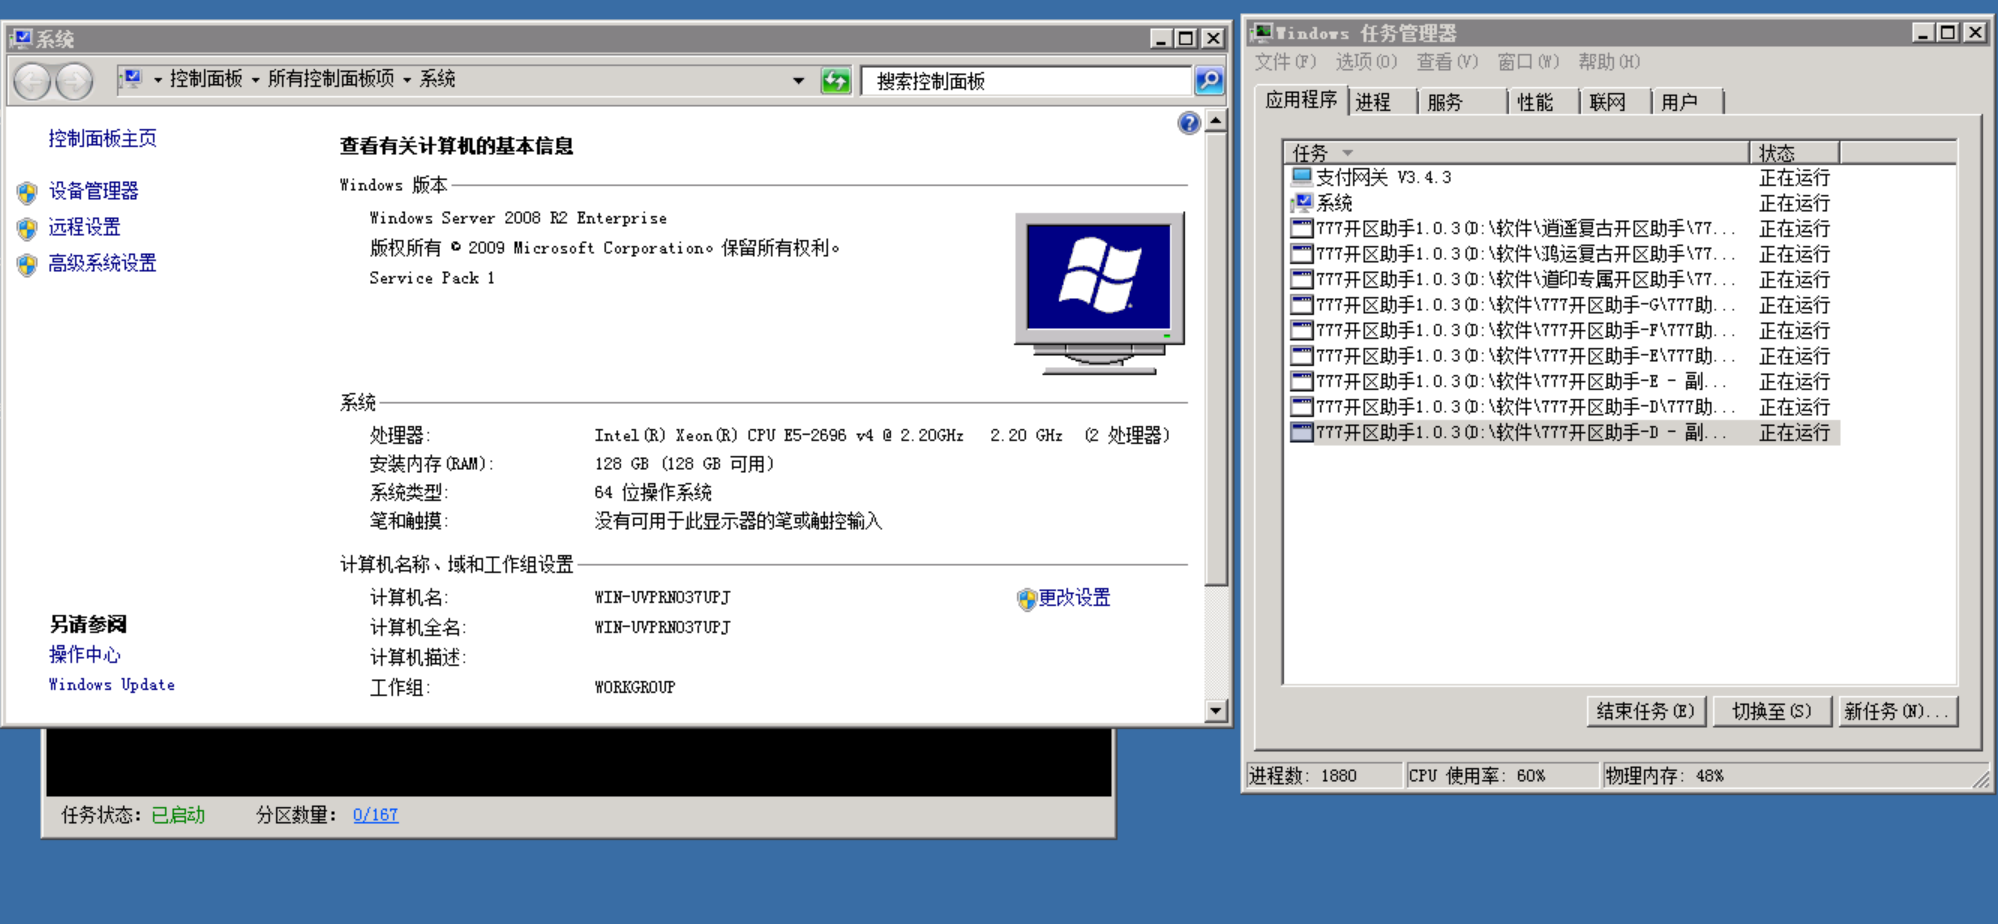Select task row containing 逍遥复古开区助手
Image resolution: width=1998 pixels, height=924 pixels.
pos(1563,228)
